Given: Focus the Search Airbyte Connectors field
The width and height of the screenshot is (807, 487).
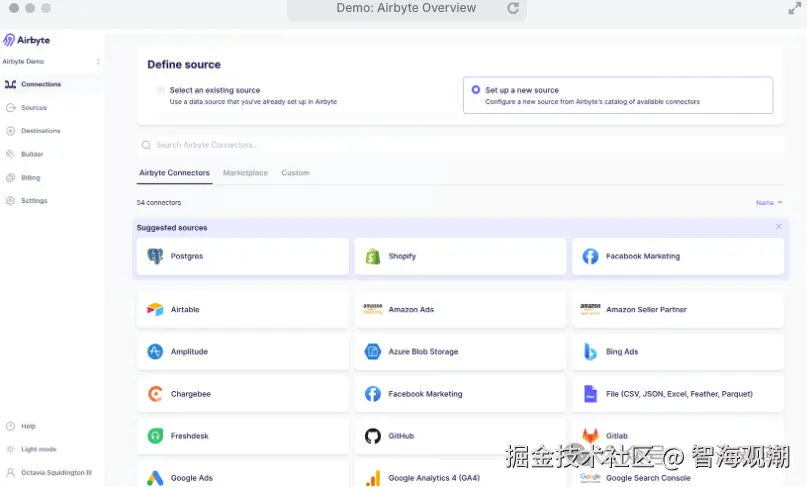Looking at the screenshot, I should click(x=461, y=145).
